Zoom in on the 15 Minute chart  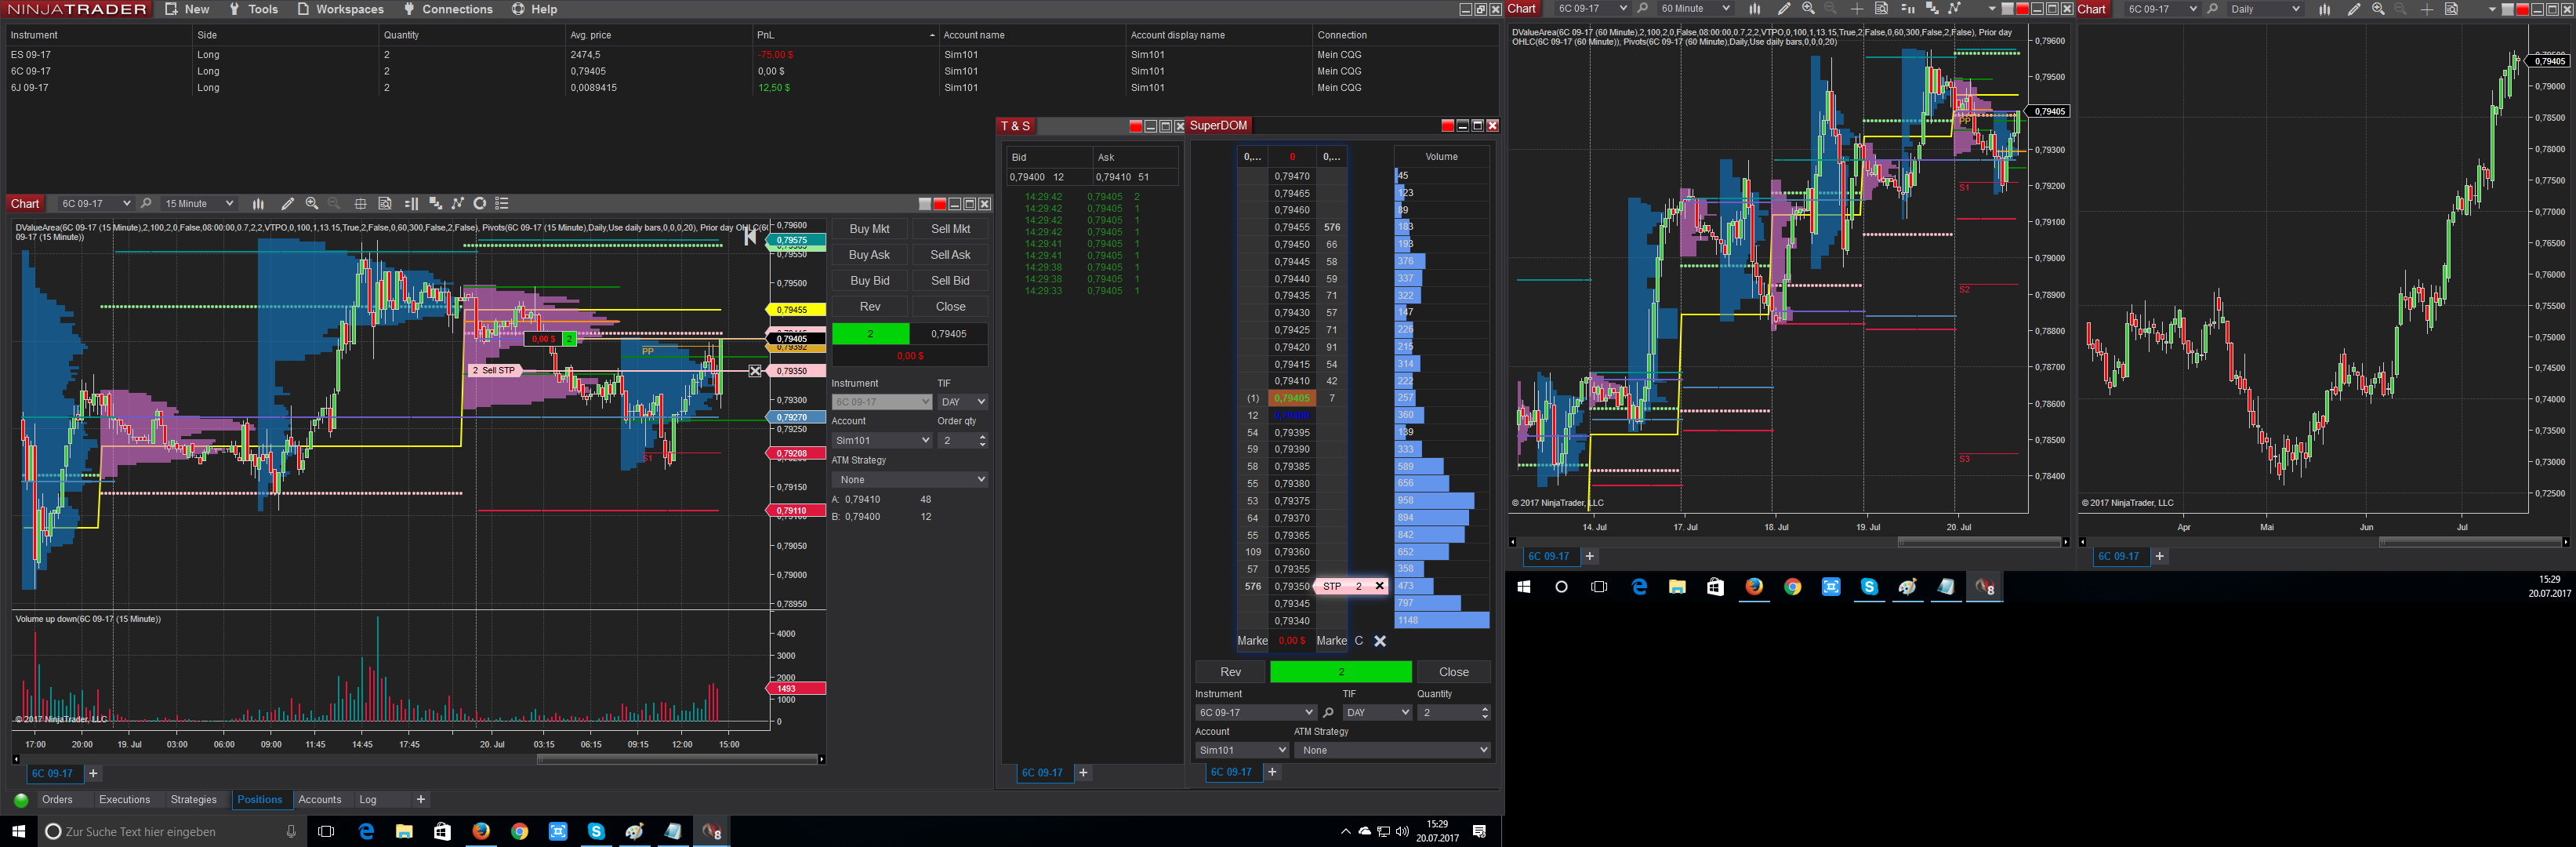coord(312,204)
